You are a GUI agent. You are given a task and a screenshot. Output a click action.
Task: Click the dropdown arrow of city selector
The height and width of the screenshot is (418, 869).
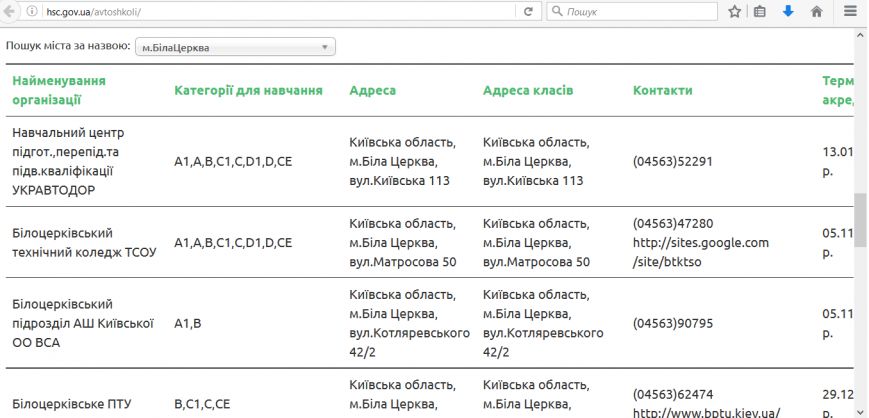pos(325,48)
